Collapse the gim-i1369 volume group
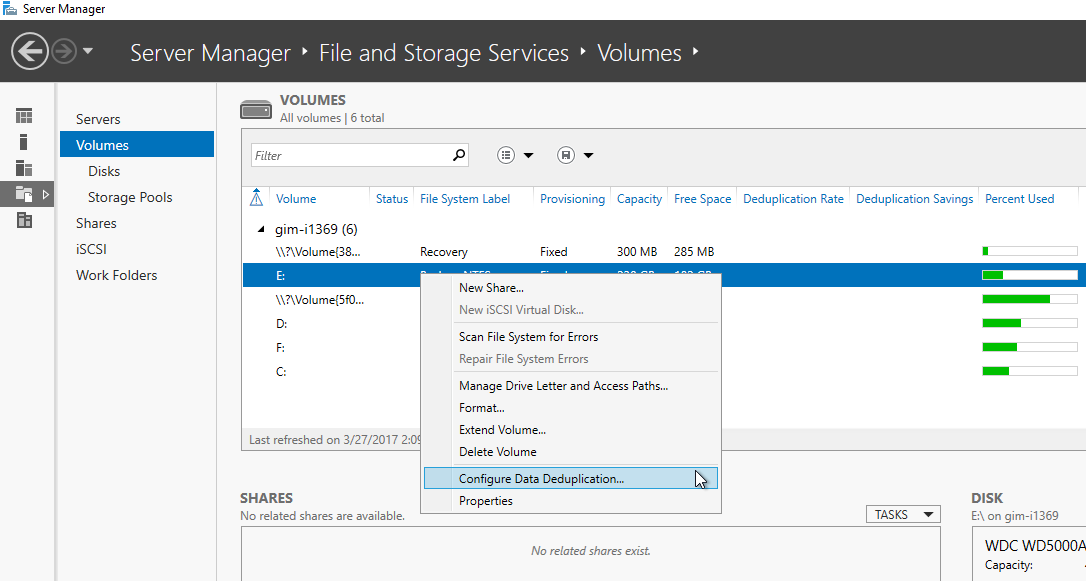1086x581 pixels. 263,229
